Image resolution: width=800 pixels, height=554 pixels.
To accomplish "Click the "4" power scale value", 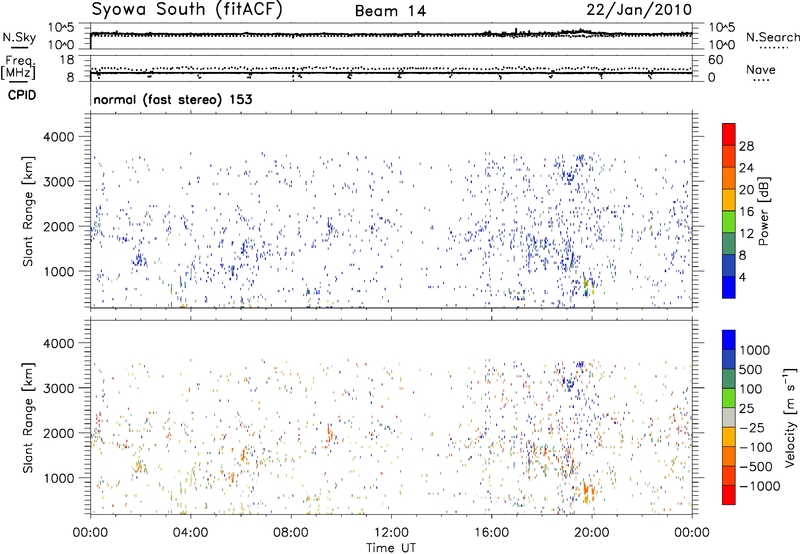I will coord(742,278).
